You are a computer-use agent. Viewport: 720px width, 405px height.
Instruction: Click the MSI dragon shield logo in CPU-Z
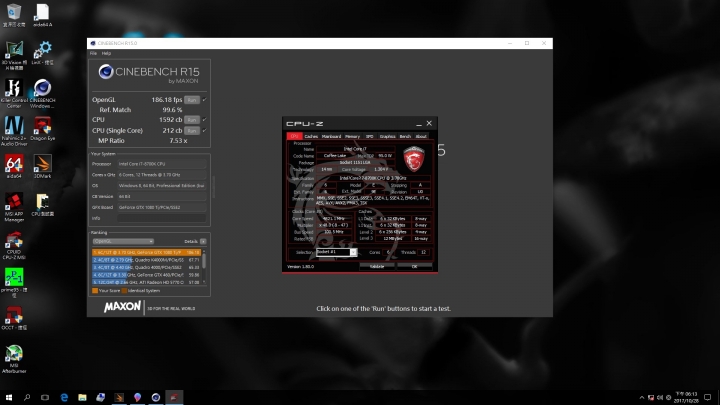pos(414,159)
